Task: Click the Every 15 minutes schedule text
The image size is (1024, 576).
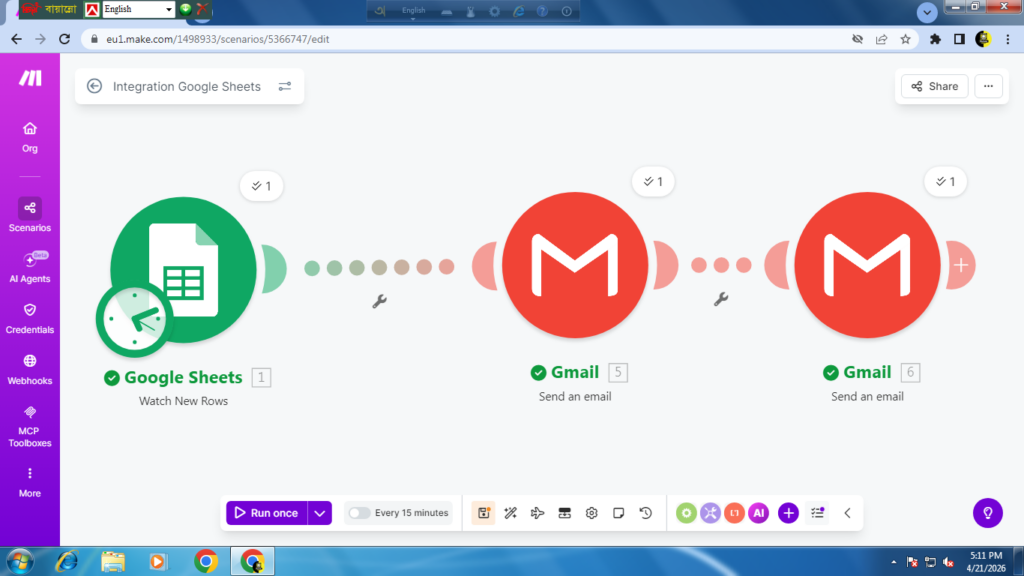Action: 411,513
